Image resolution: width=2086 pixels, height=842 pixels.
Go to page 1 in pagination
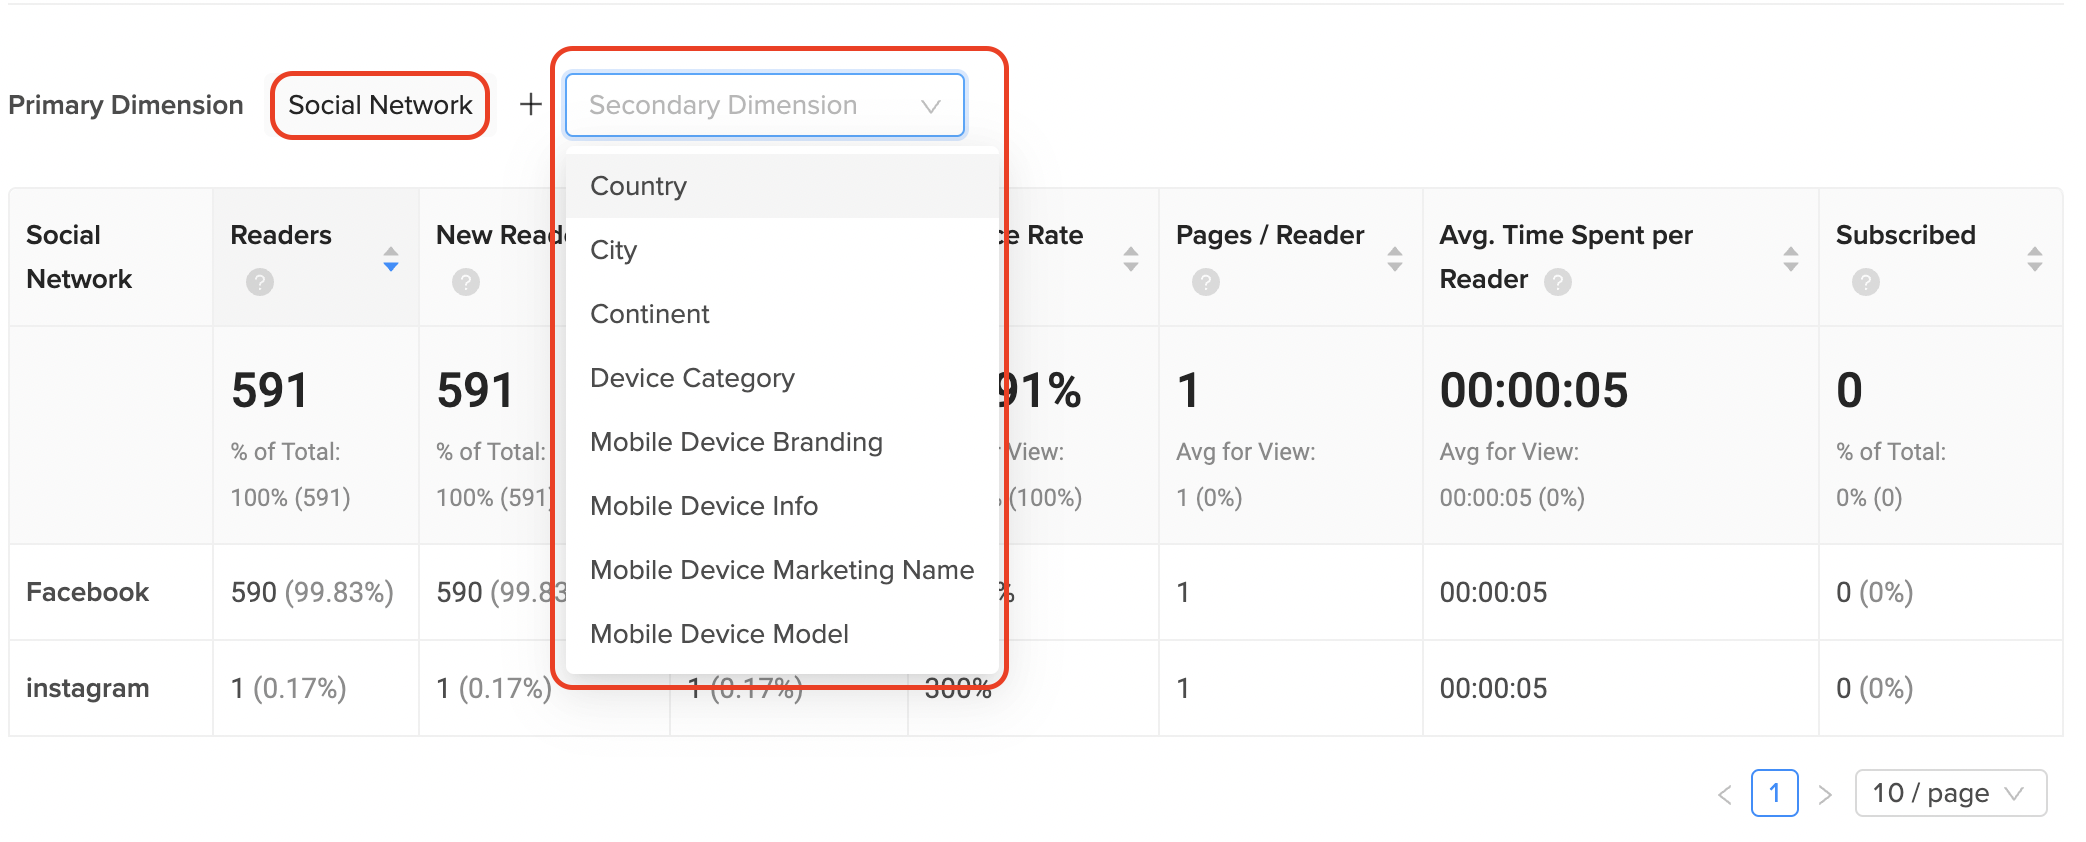tap(1774, 793)
